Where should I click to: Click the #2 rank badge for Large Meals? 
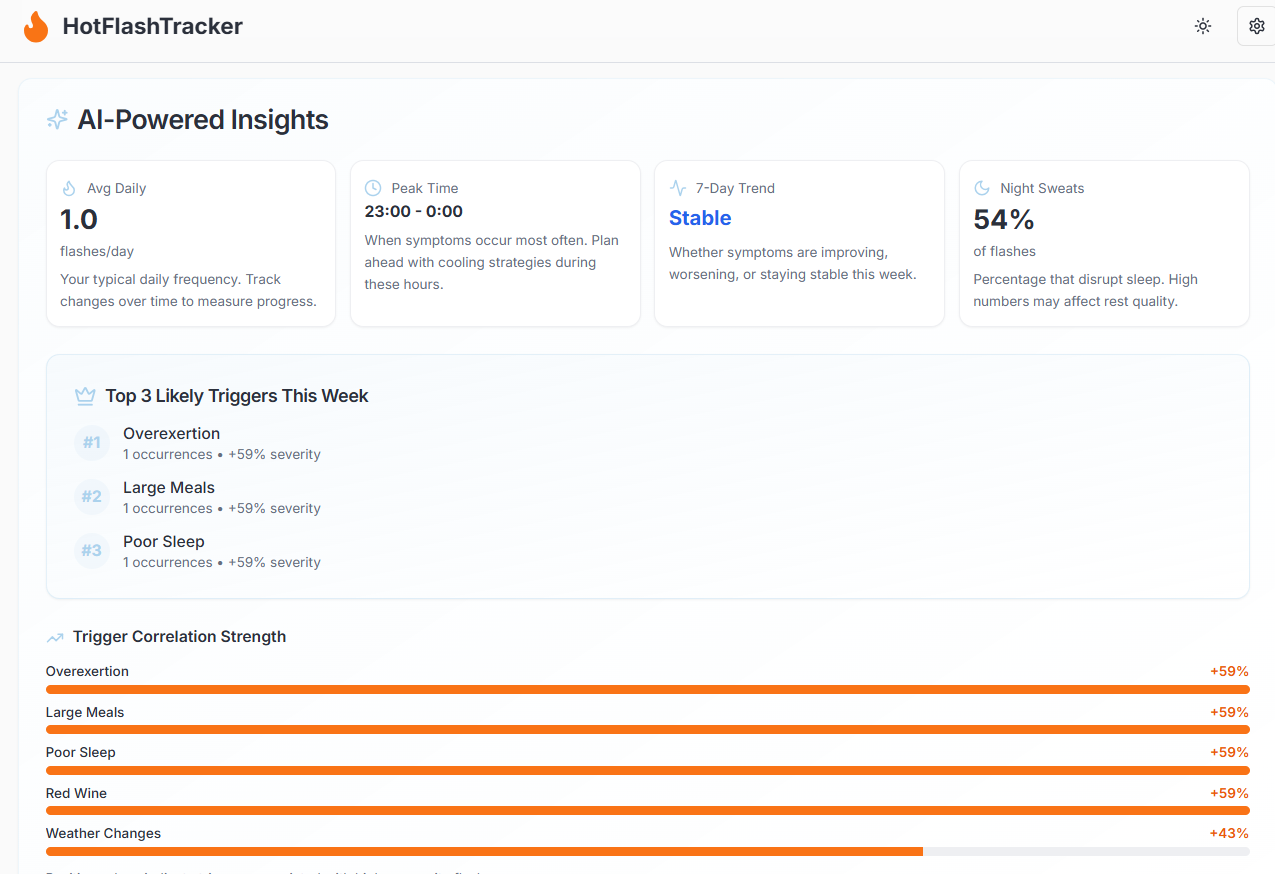tap(92, 496)
